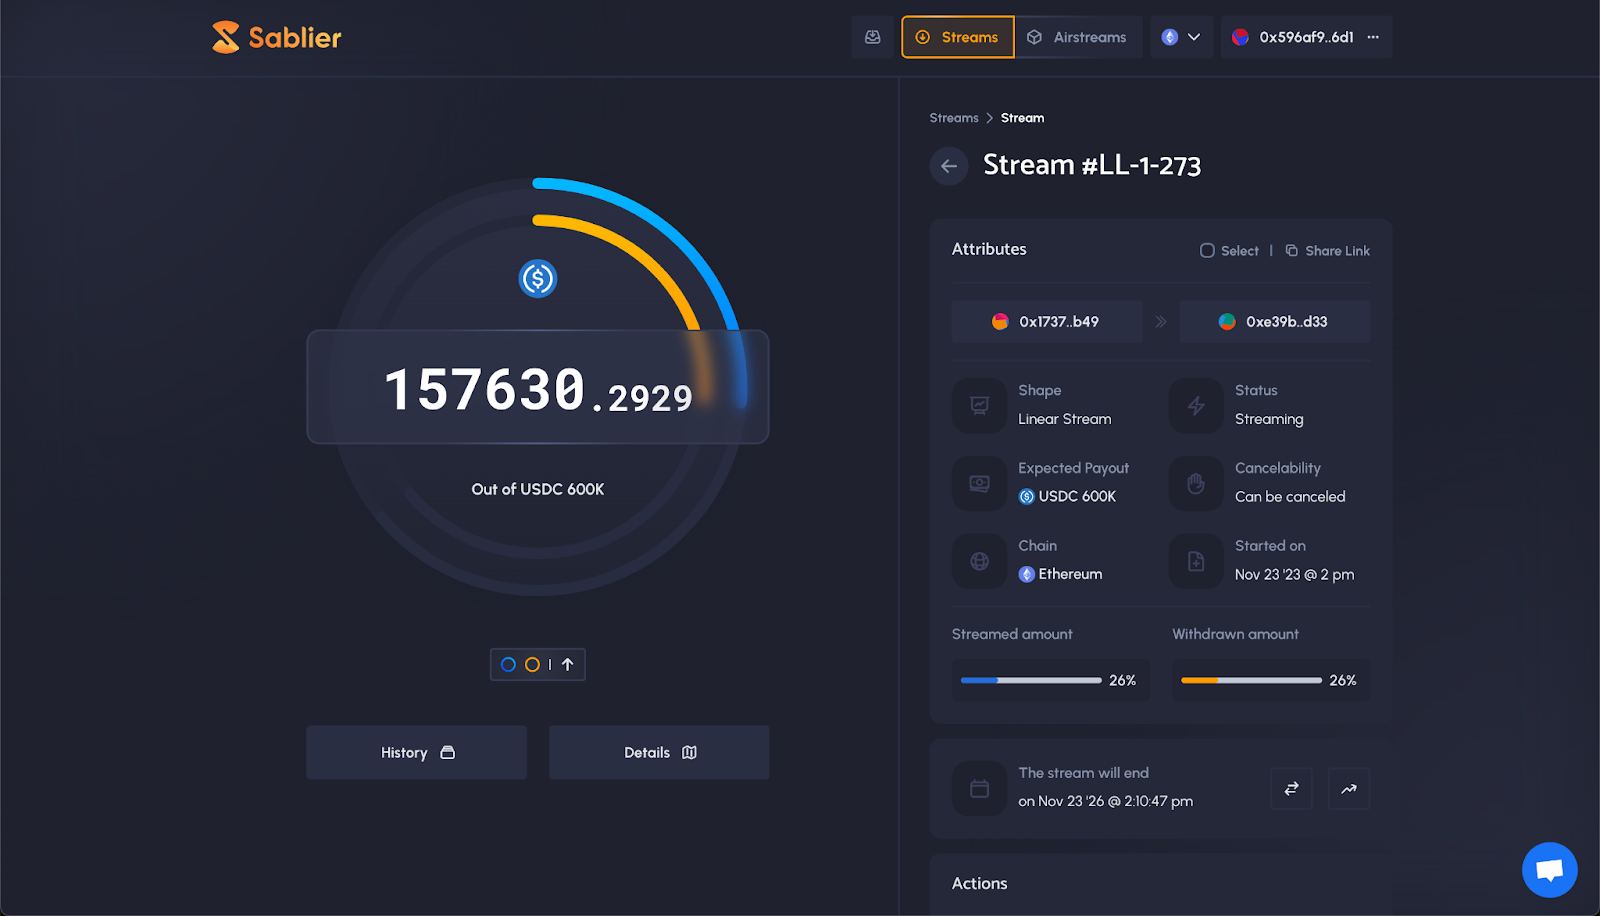
Task: Click the Streamed amount progress bar
Action: point(1031,680)
